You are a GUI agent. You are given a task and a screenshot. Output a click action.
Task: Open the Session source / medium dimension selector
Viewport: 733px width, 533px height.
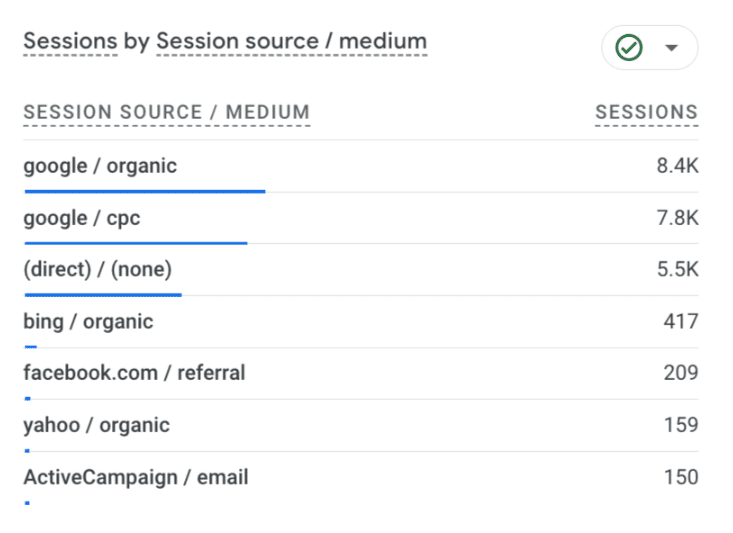coord(292,41)
